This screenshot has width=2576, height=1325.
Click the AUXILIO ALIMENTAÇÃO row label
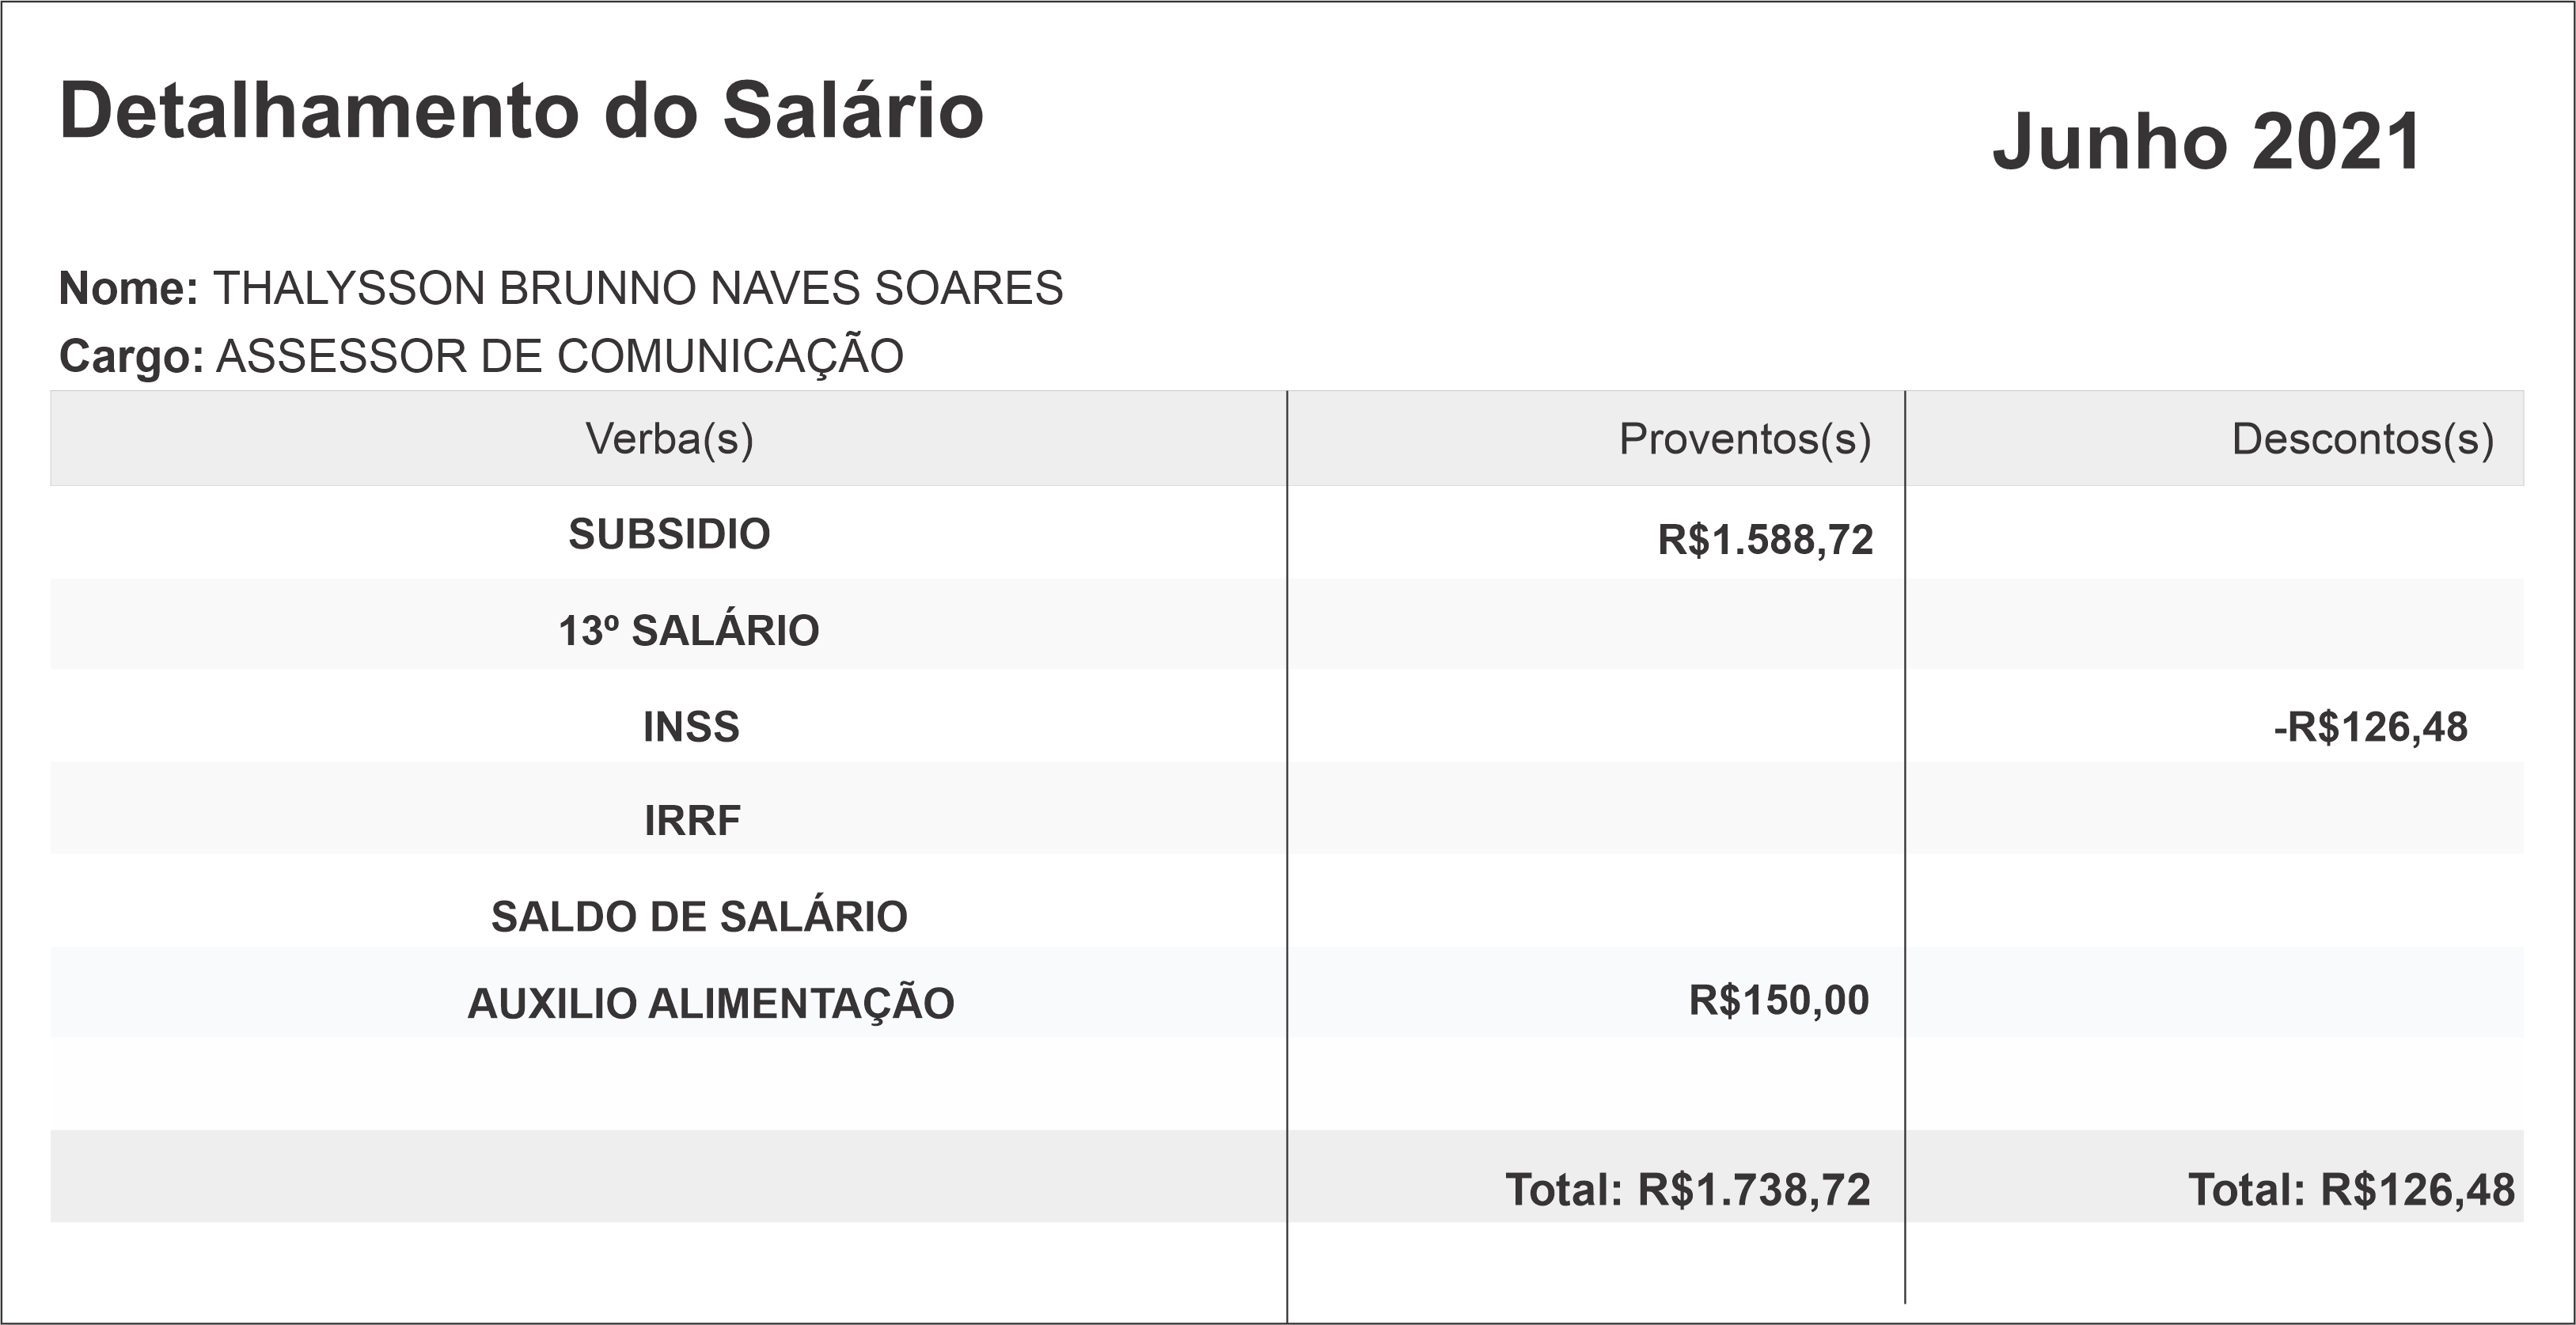[711, 1004]
